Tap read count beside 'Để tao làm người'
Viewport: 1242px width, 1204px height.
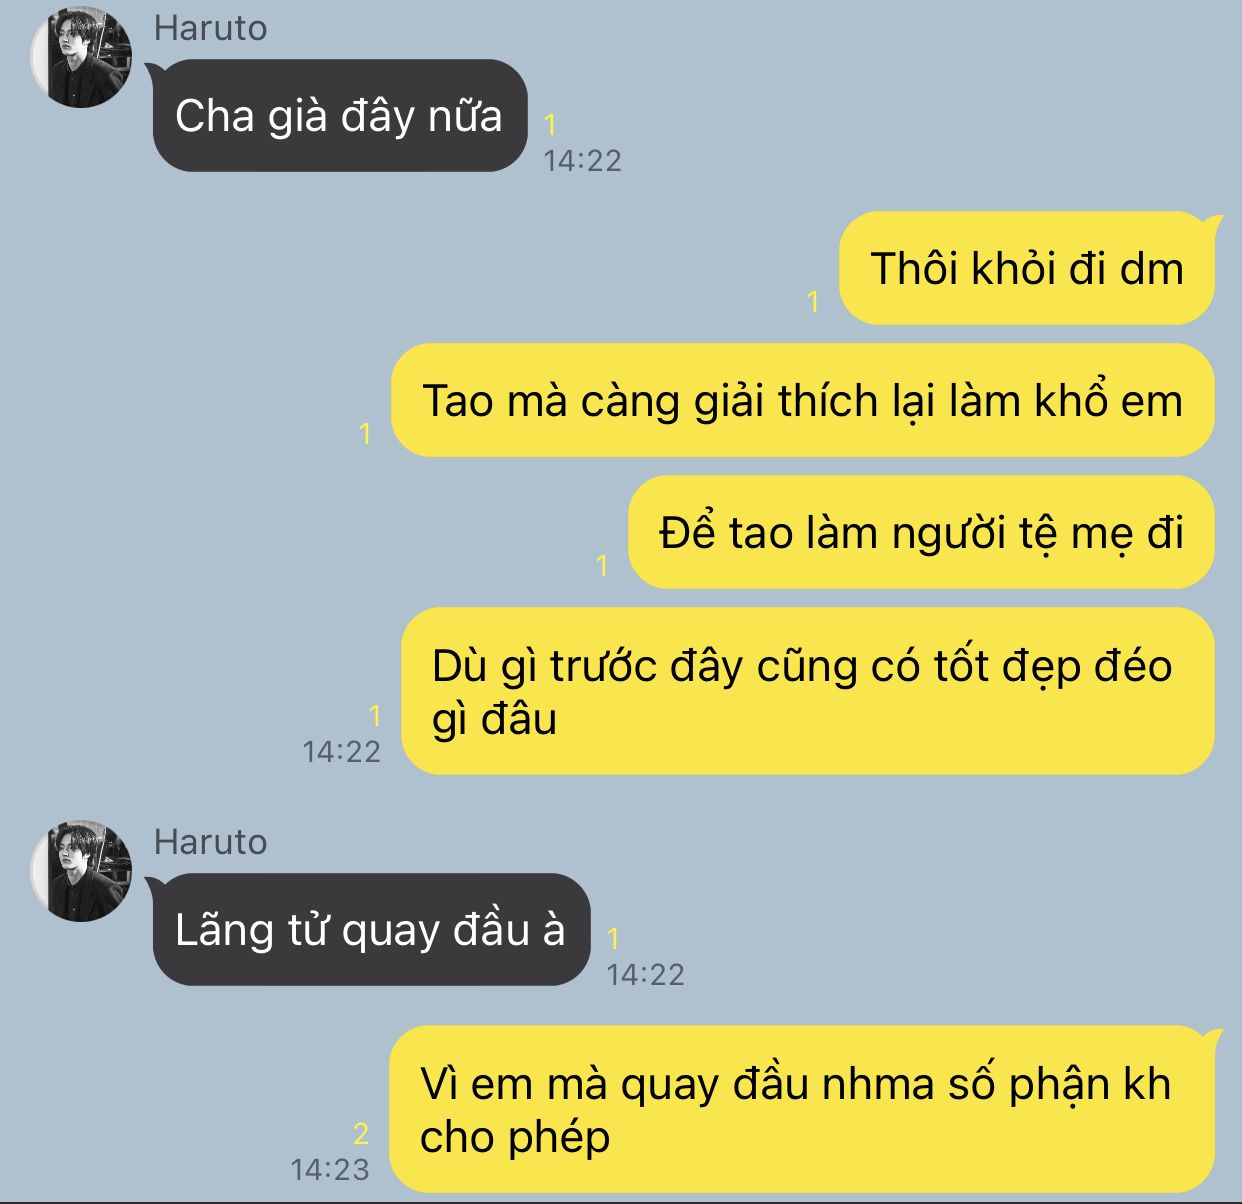(x=602, y=566)
